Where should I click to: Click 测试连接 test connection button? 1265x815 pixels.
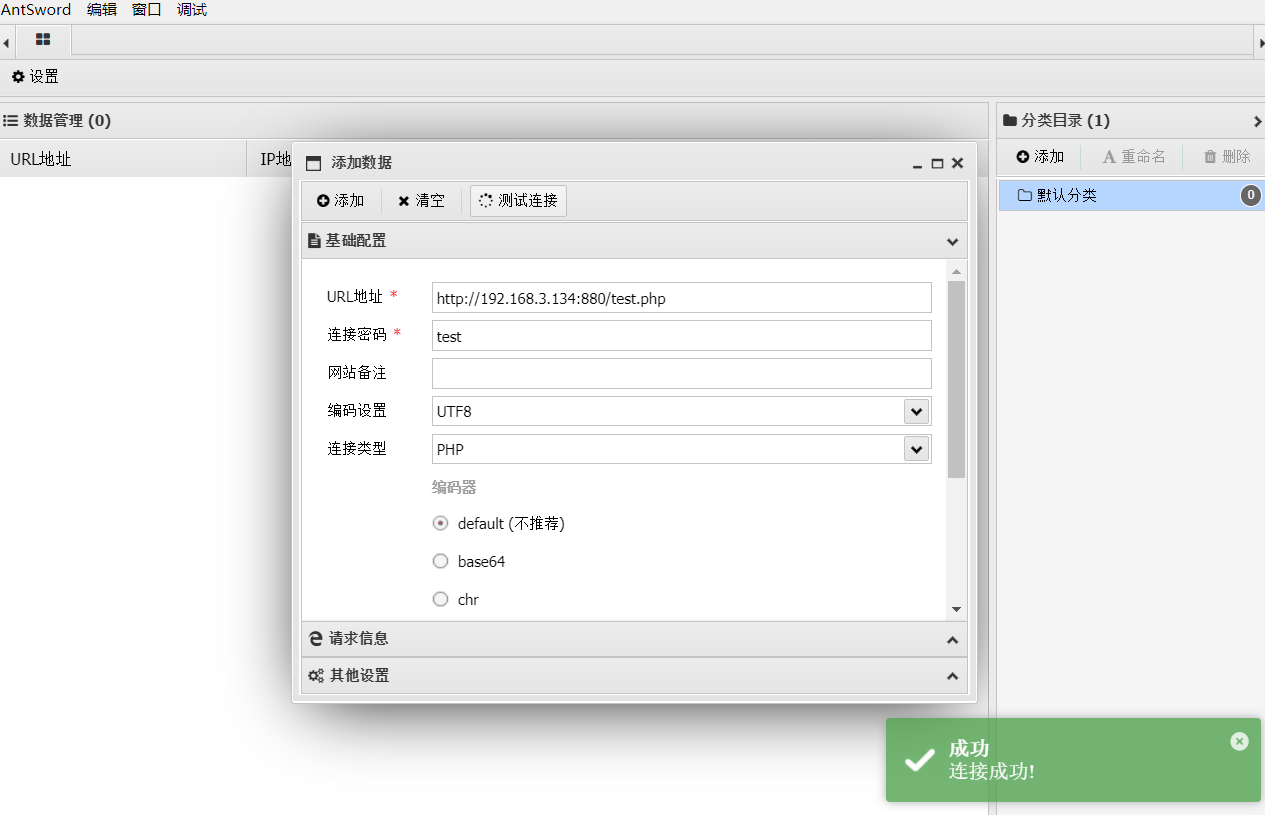(x=518, y=201)
